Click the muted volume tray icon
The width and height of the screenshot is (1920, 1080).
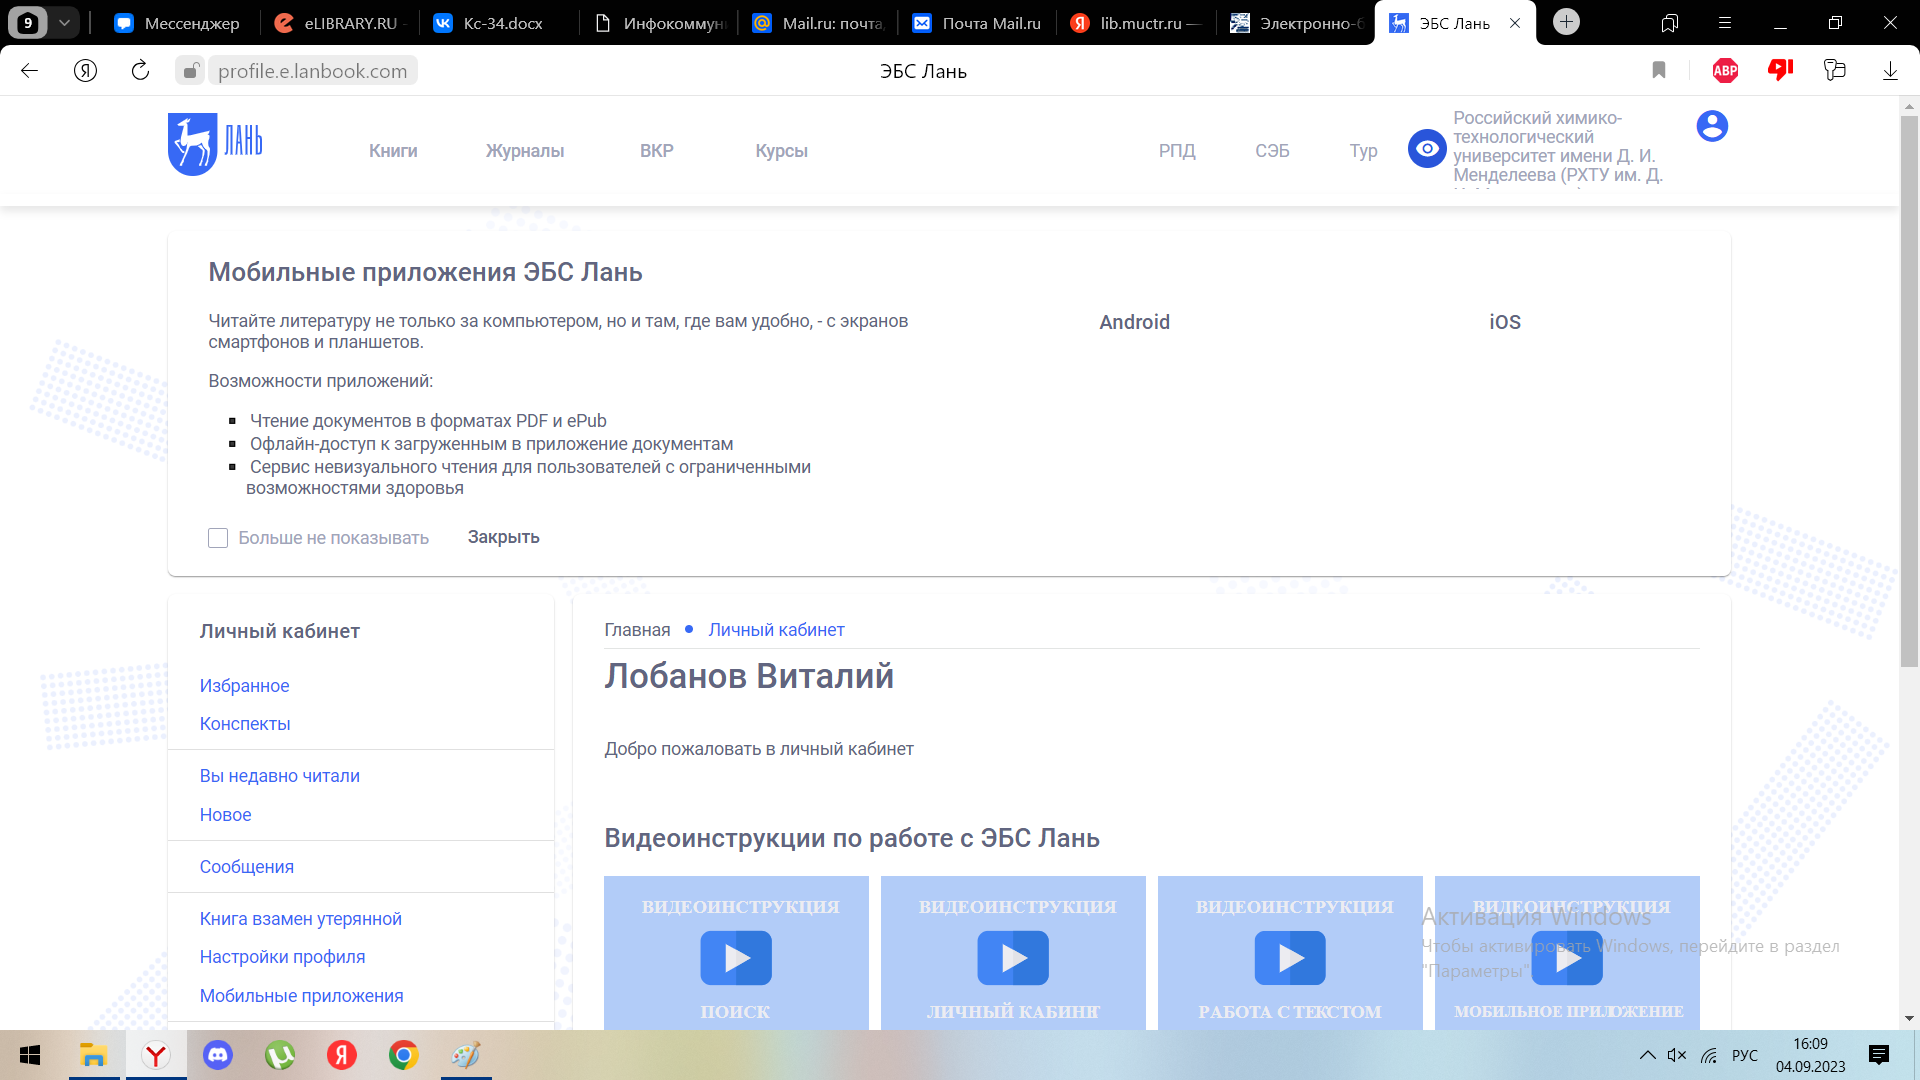pos(1677,1055)
